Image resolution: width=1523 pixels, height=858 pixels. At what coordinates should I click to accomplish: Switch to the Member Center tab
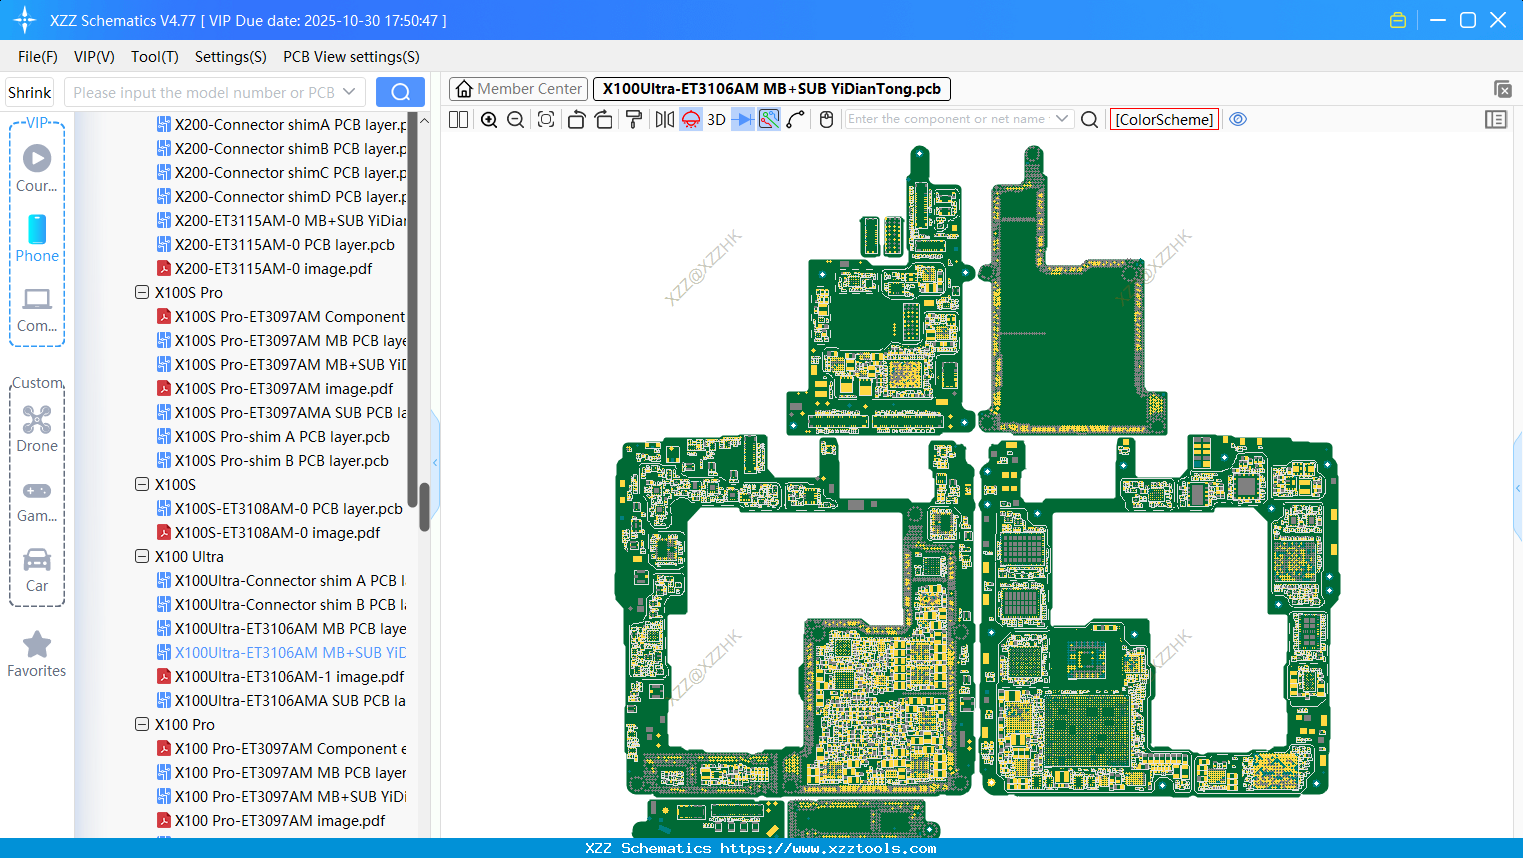point(518,89)
